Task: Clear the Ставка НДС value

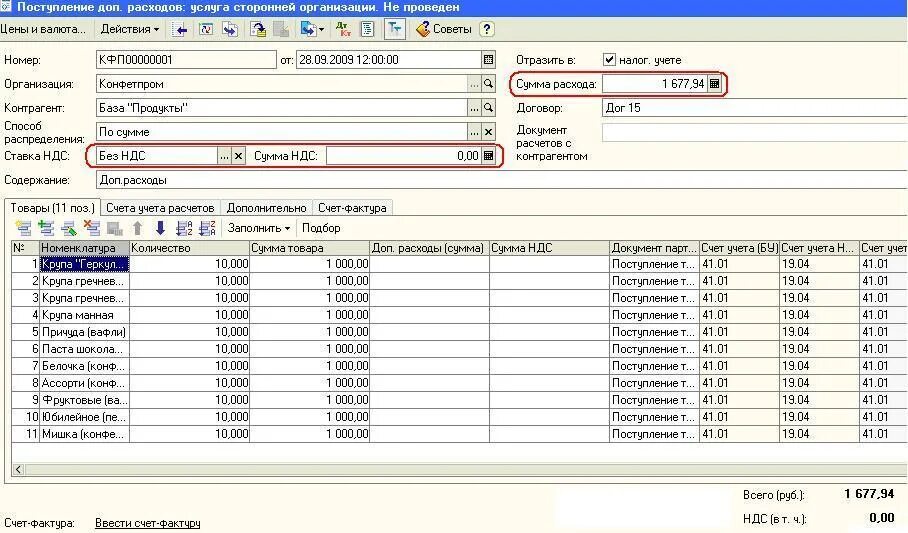Action: click(x=238, y=156)
